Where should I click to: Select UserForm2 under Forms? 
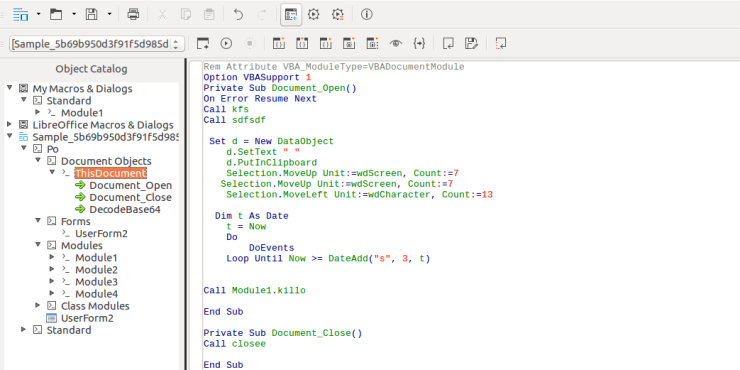(101, 234)
